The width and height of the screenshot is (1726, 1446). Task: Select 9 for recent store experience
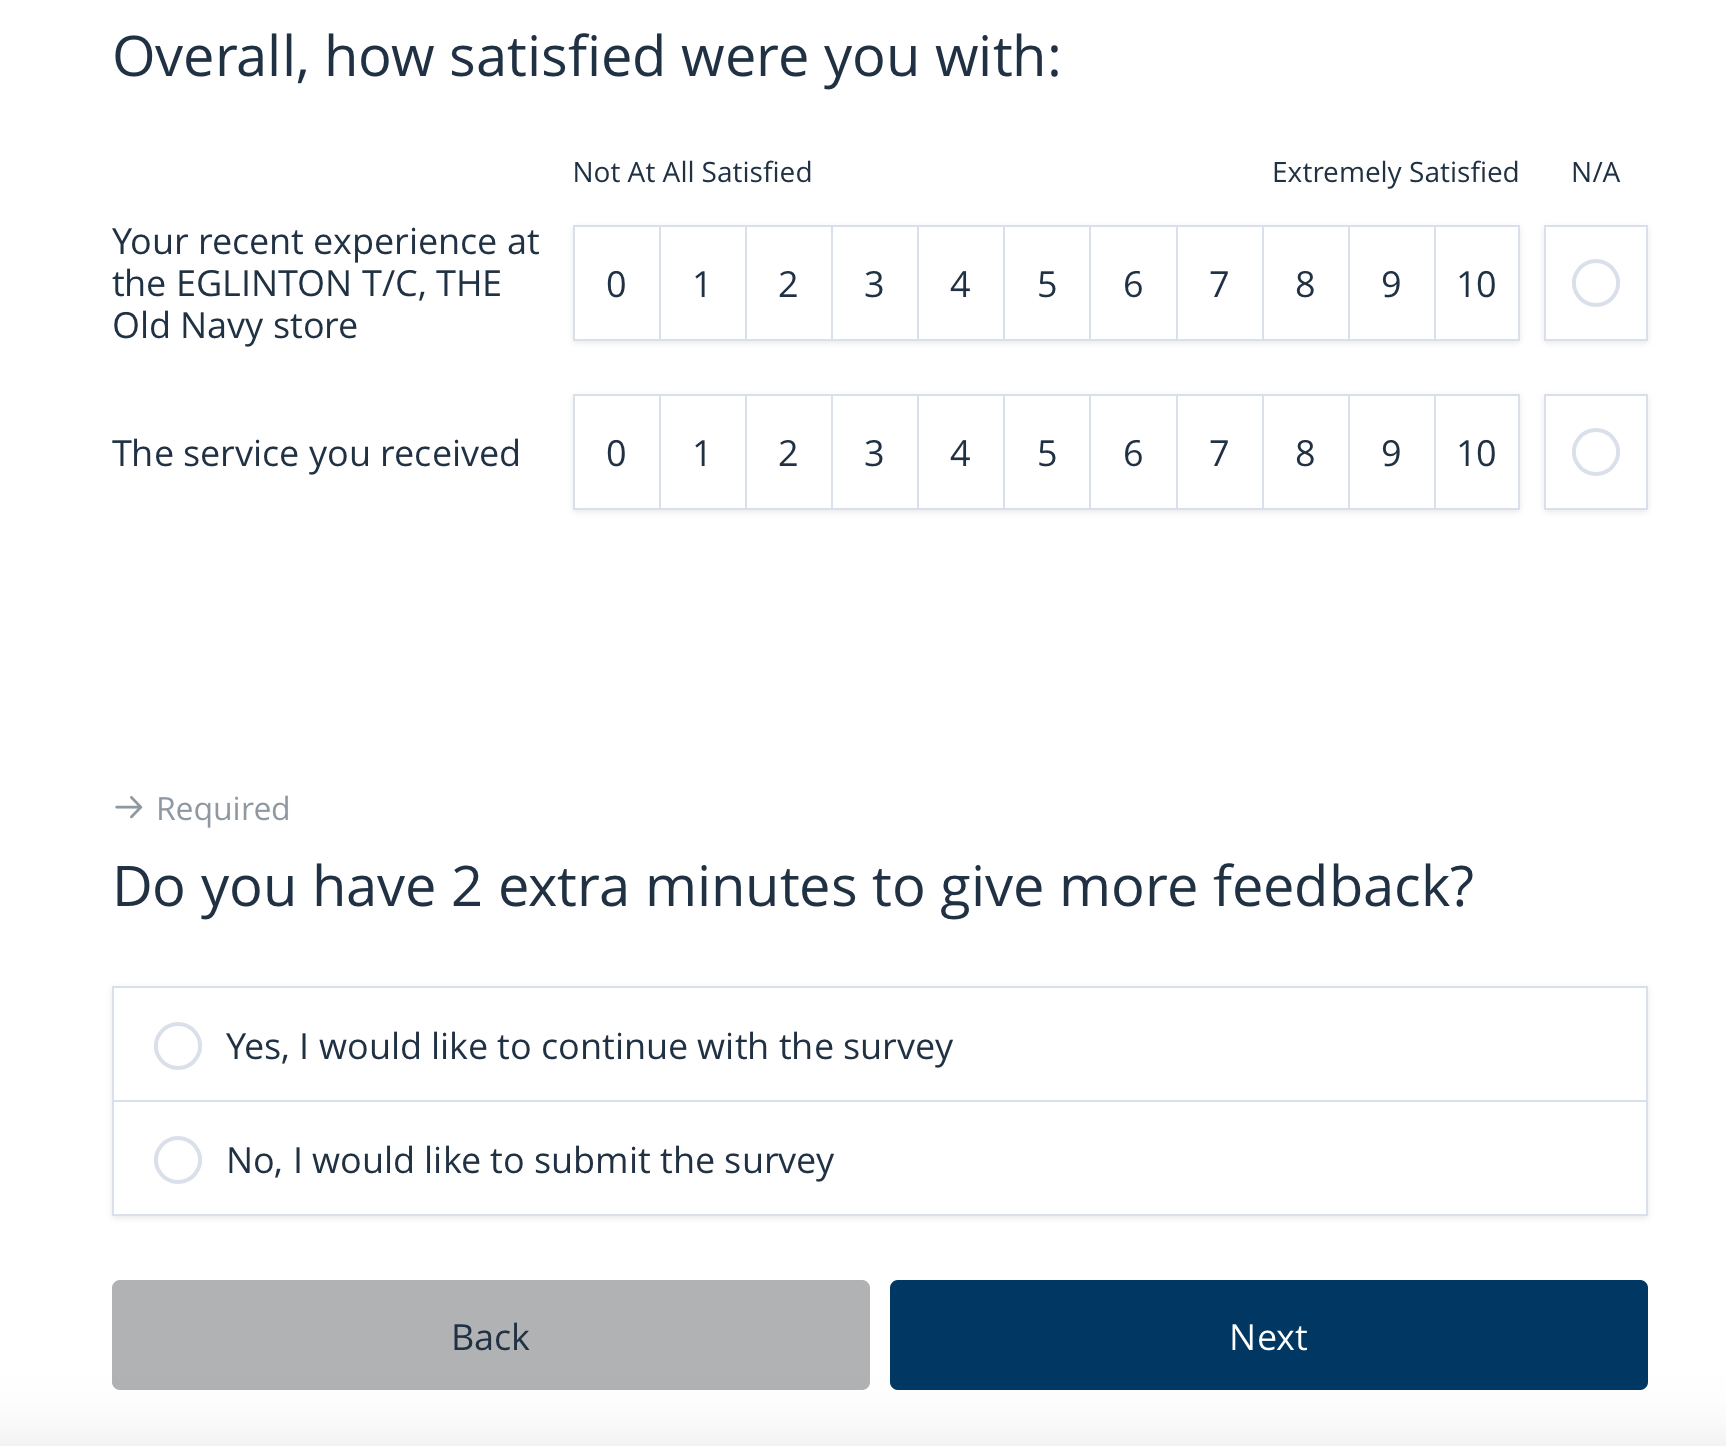1390,283
